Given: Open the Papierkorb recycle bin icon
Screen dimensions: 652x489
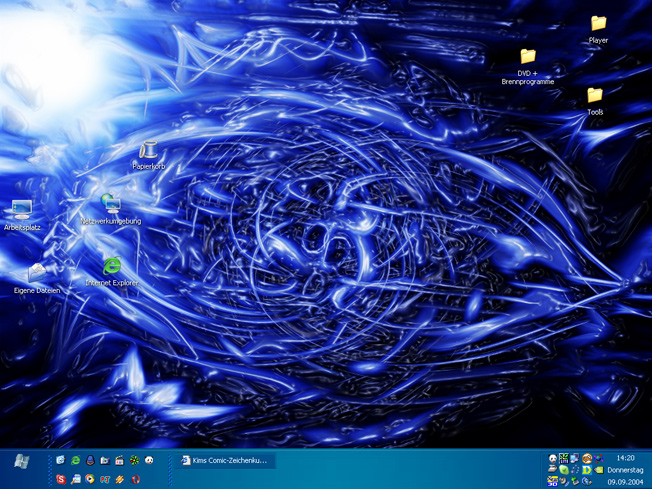Looking at the screenshot, I should click(148, 152).
